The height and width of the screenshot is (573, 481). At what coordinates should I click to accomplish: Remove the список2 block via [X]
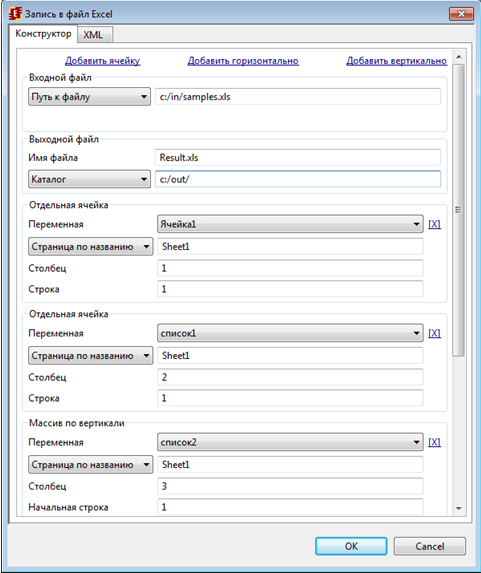[x=435, y=443]
